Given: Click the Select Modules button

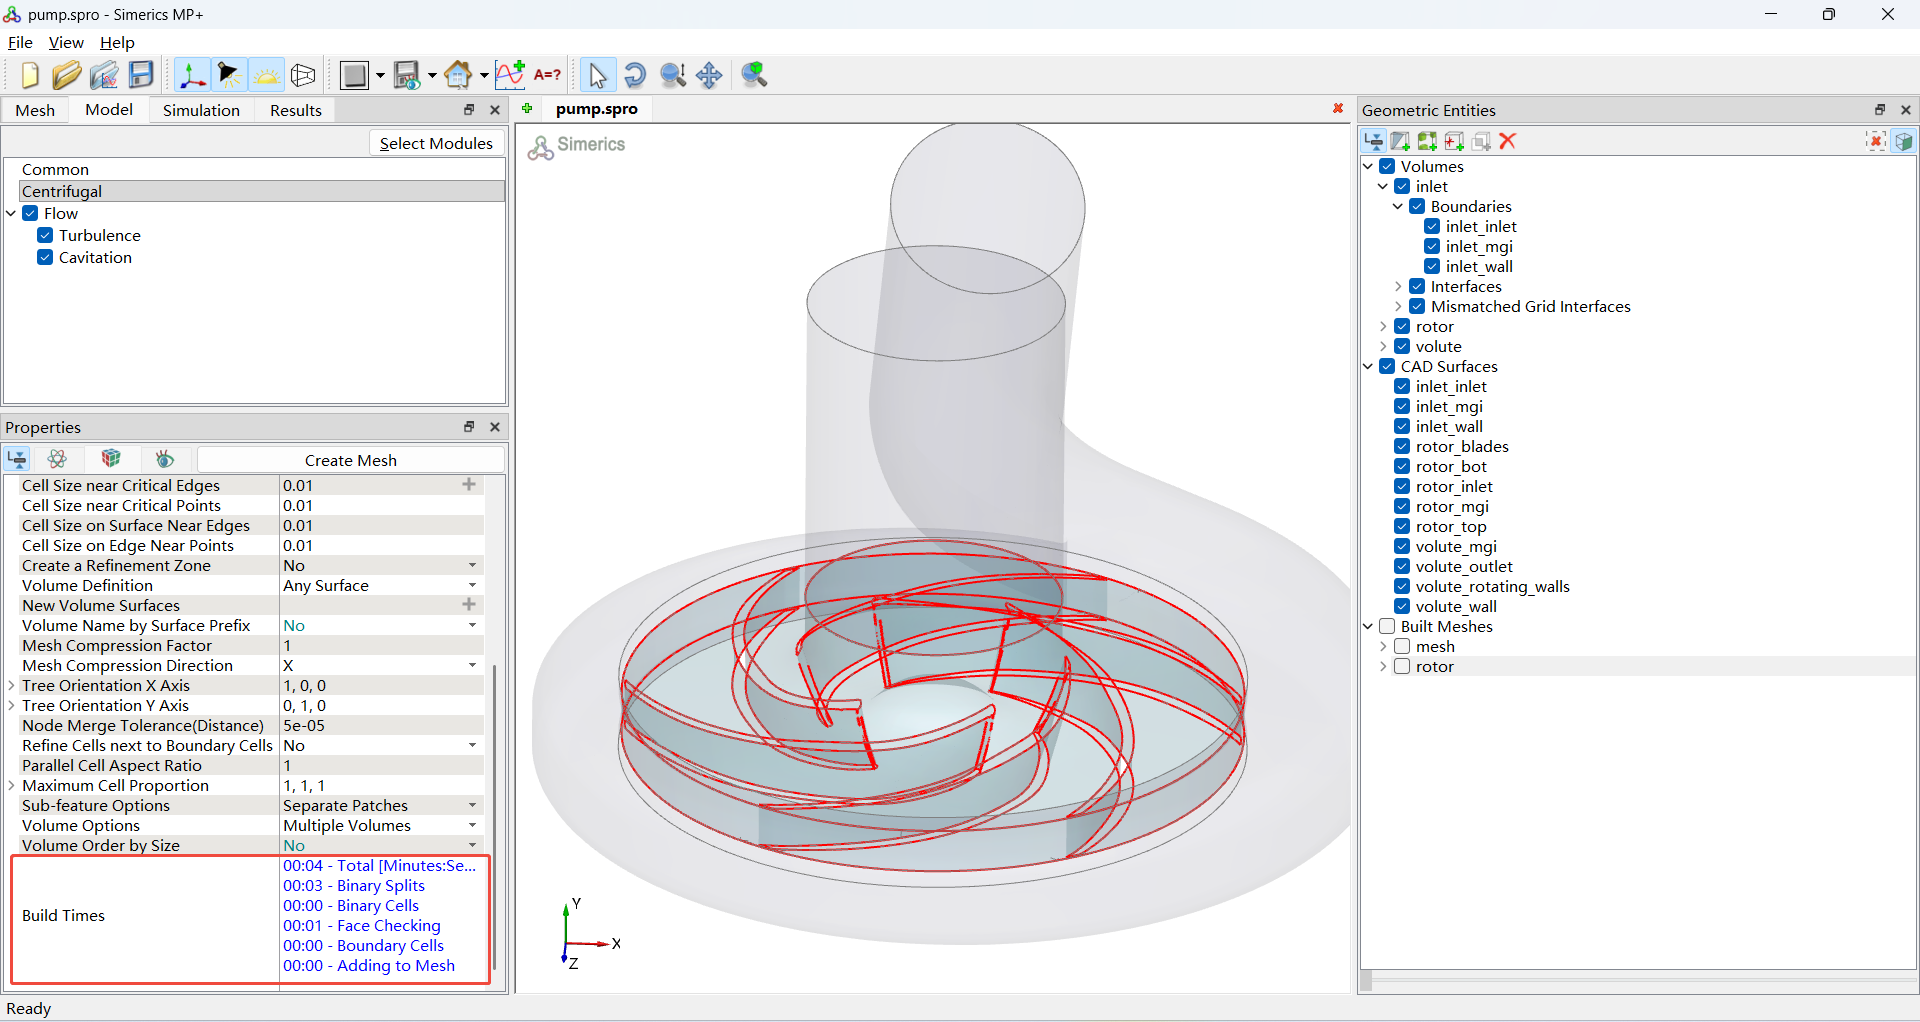Looking at the screenshot, I should (x=436, y=143).
